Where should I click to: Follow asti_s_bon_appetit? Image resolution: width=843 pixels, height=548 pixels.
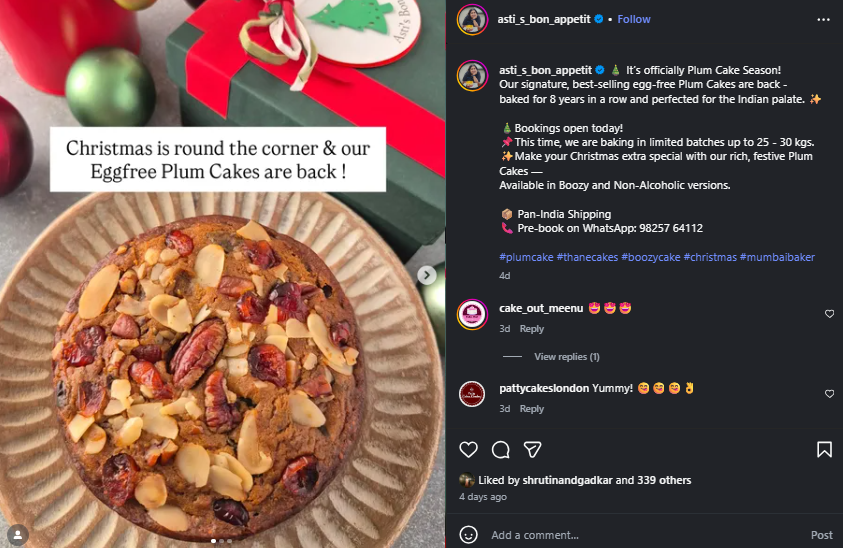coord(634,19)
